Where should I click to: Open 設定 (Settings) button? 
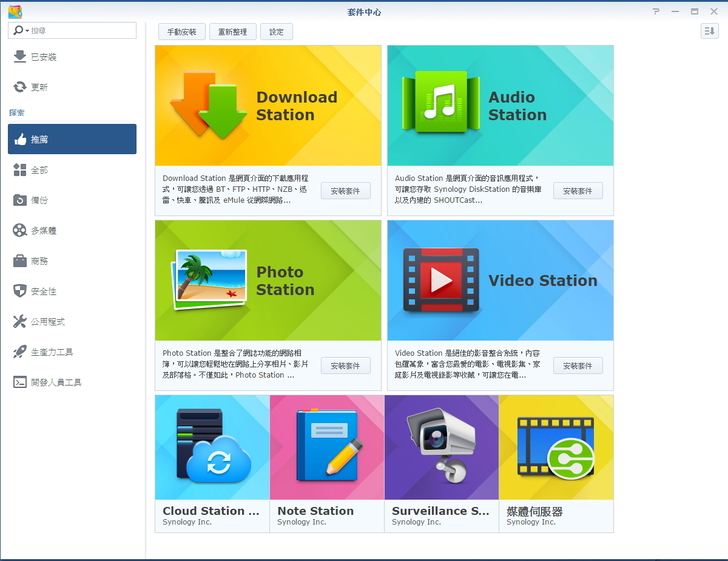pos(276,32)
